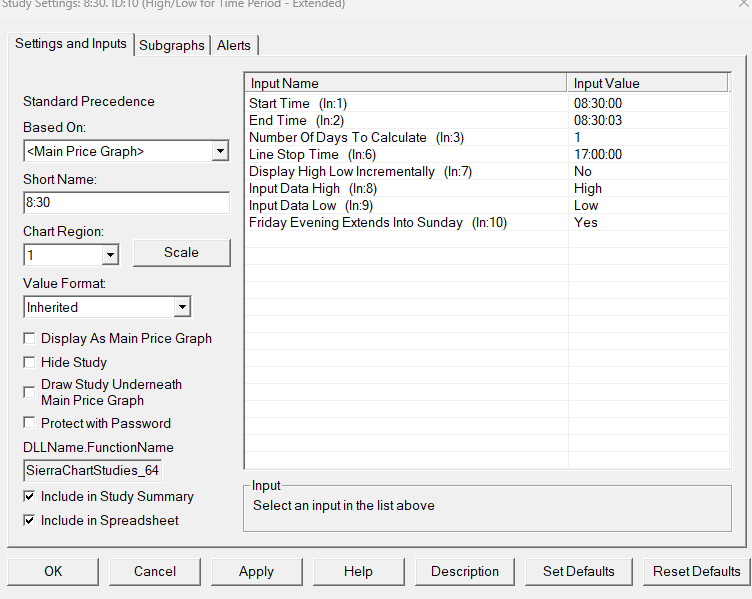
Task: Confirm settings with the OK button
Action: 53,572
